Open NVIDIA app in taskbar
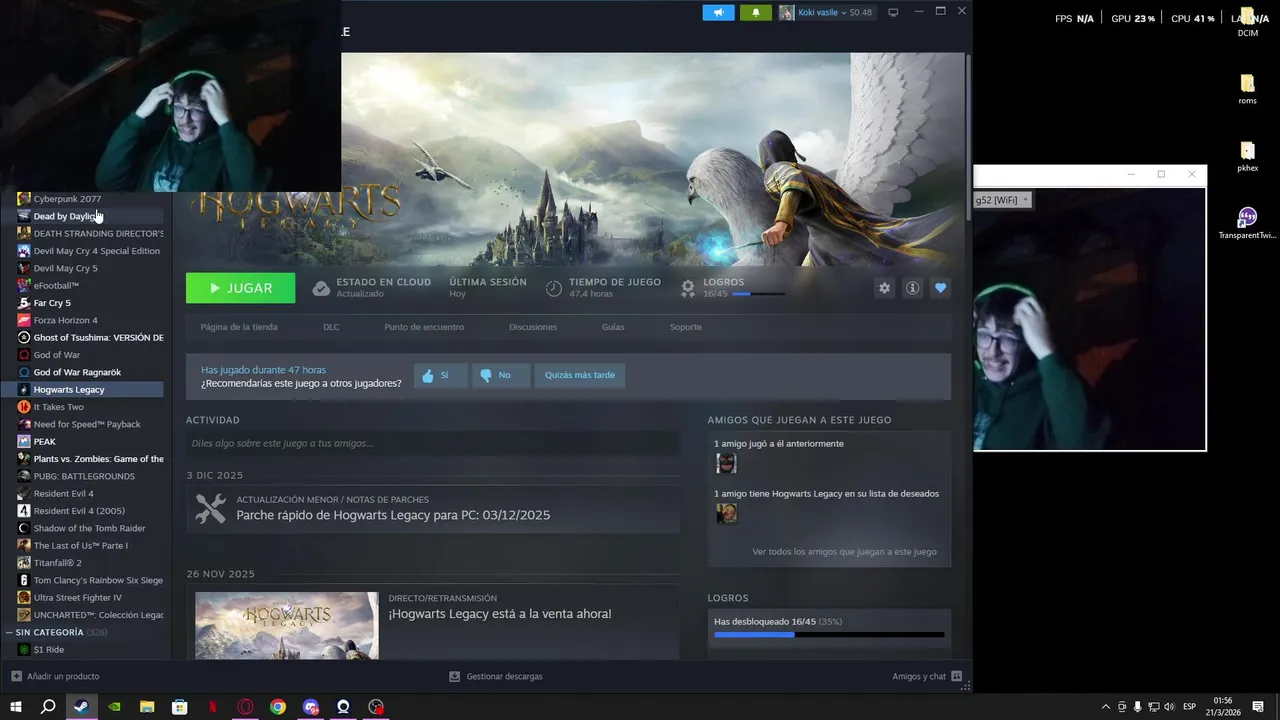The width and height of the screenshot is (1280, 720). pyautogui.click(x=114, y=707)
